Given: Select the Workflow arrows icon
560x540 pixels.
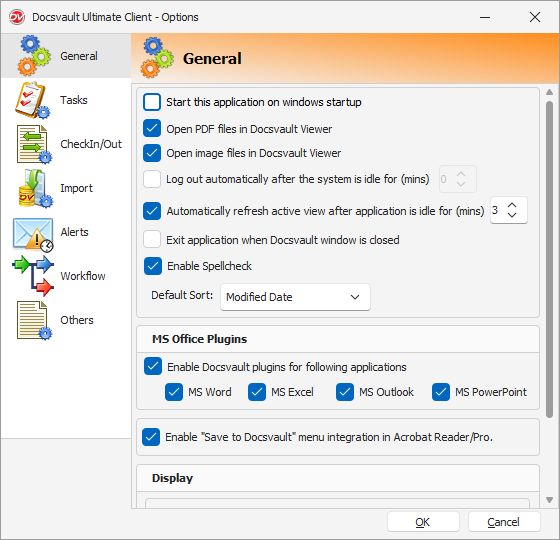Looking at the screenshot, I should (x=33, y=276).
